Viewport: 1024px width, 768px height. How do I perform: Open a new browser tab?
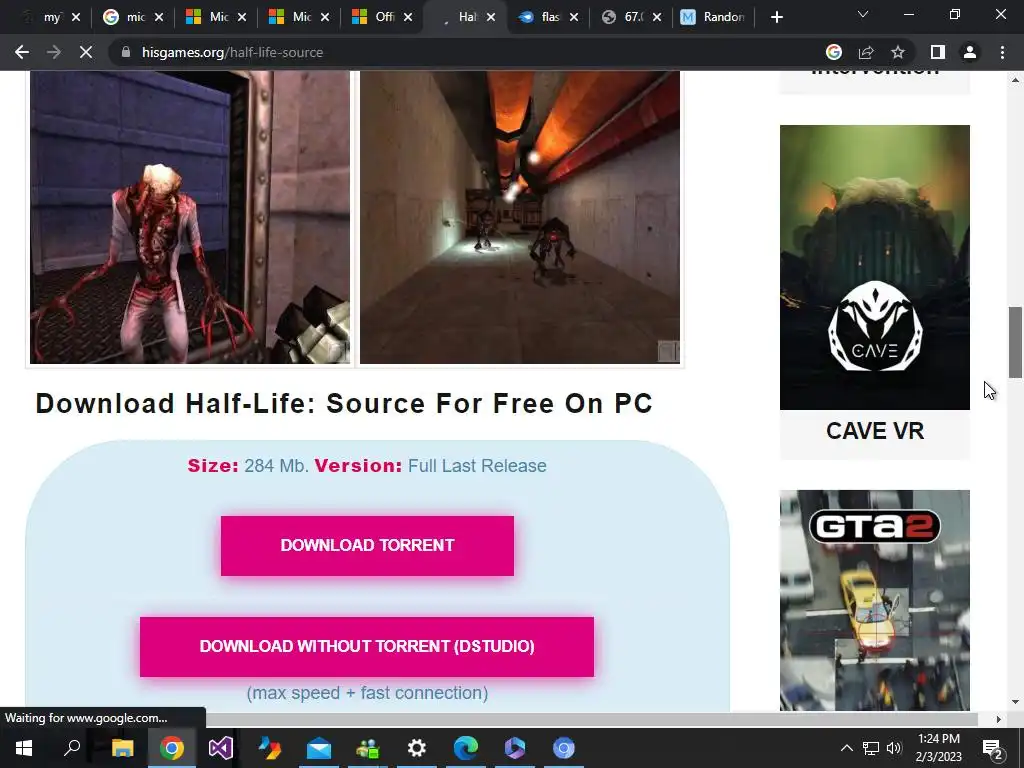776,17
